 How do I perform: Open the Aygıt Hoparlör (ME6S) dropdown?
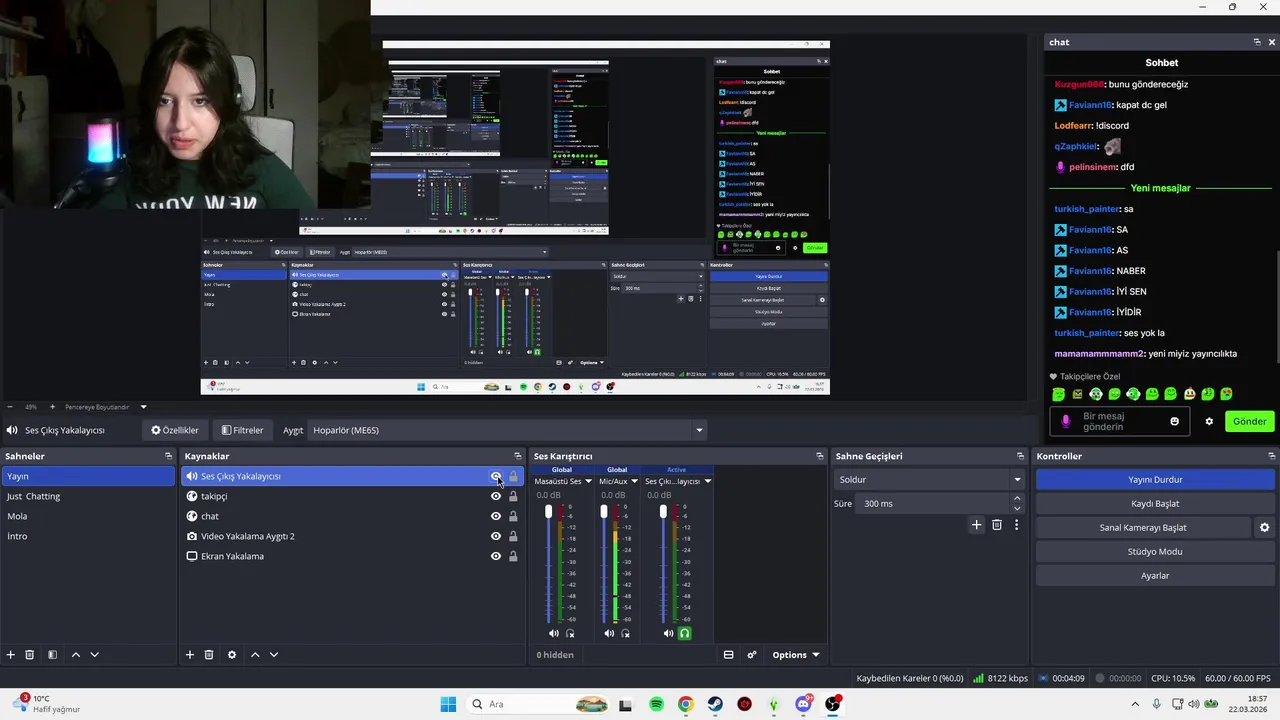click(x=507, y=430)
